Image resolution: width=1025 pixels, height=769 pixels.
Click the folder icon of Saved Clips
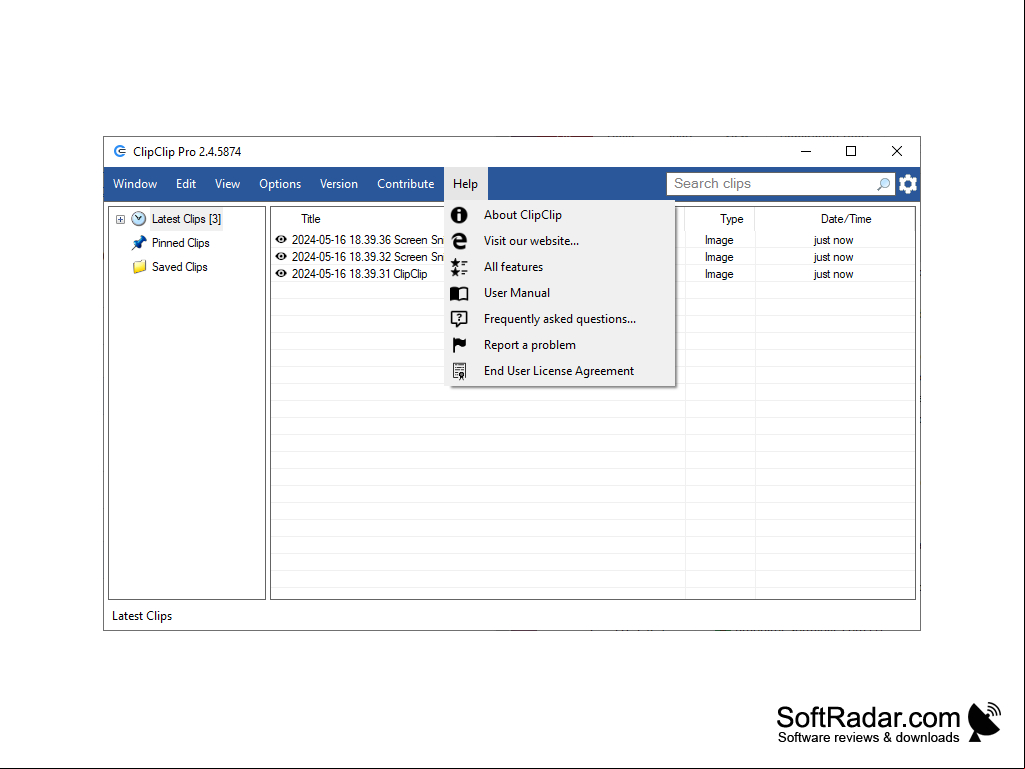[139, 267]
